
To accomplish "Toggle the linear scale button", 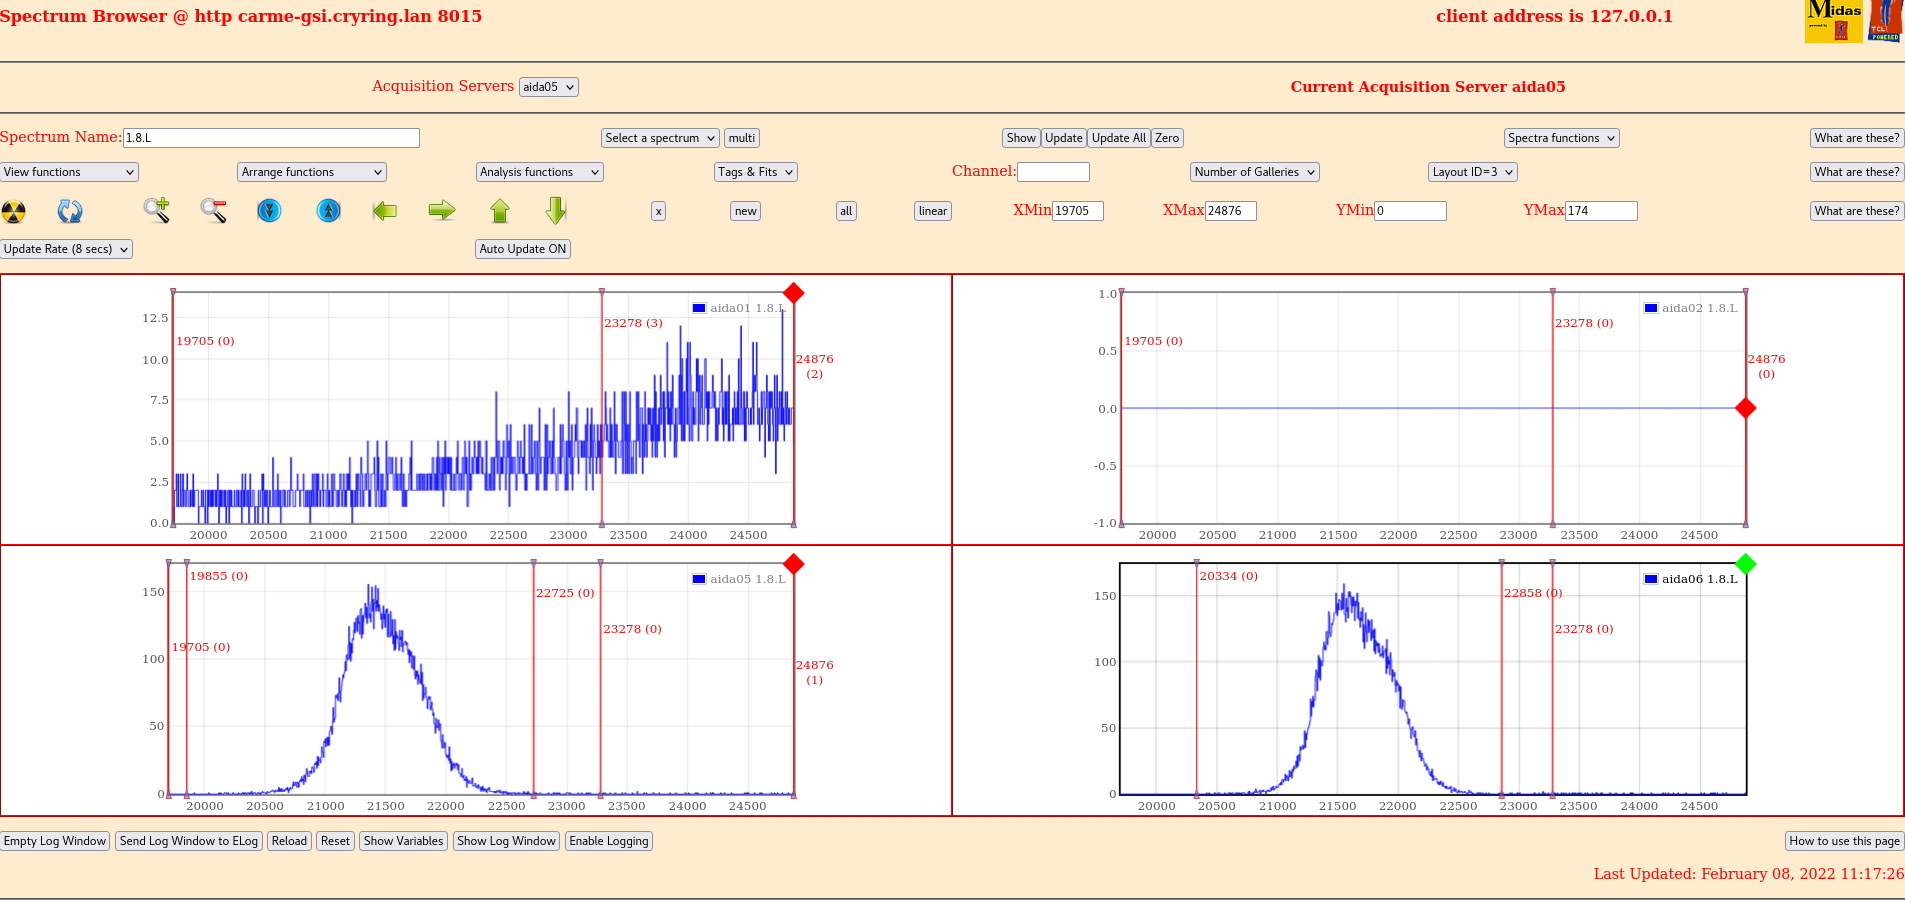I will (932, 211).
